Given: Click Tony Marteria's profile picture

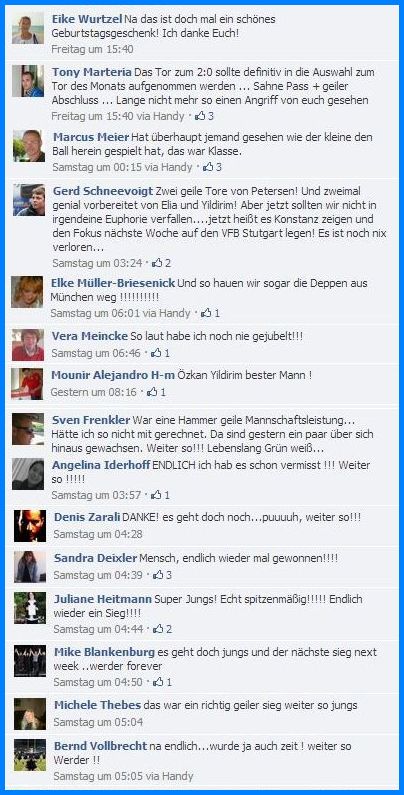Looking at the screenshot, I should tap(28, 81).
